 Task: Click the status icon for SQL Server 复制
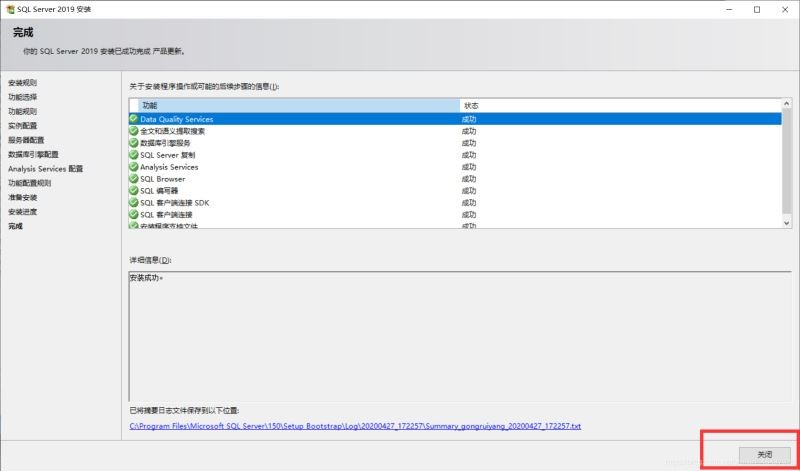coord(134,155)
